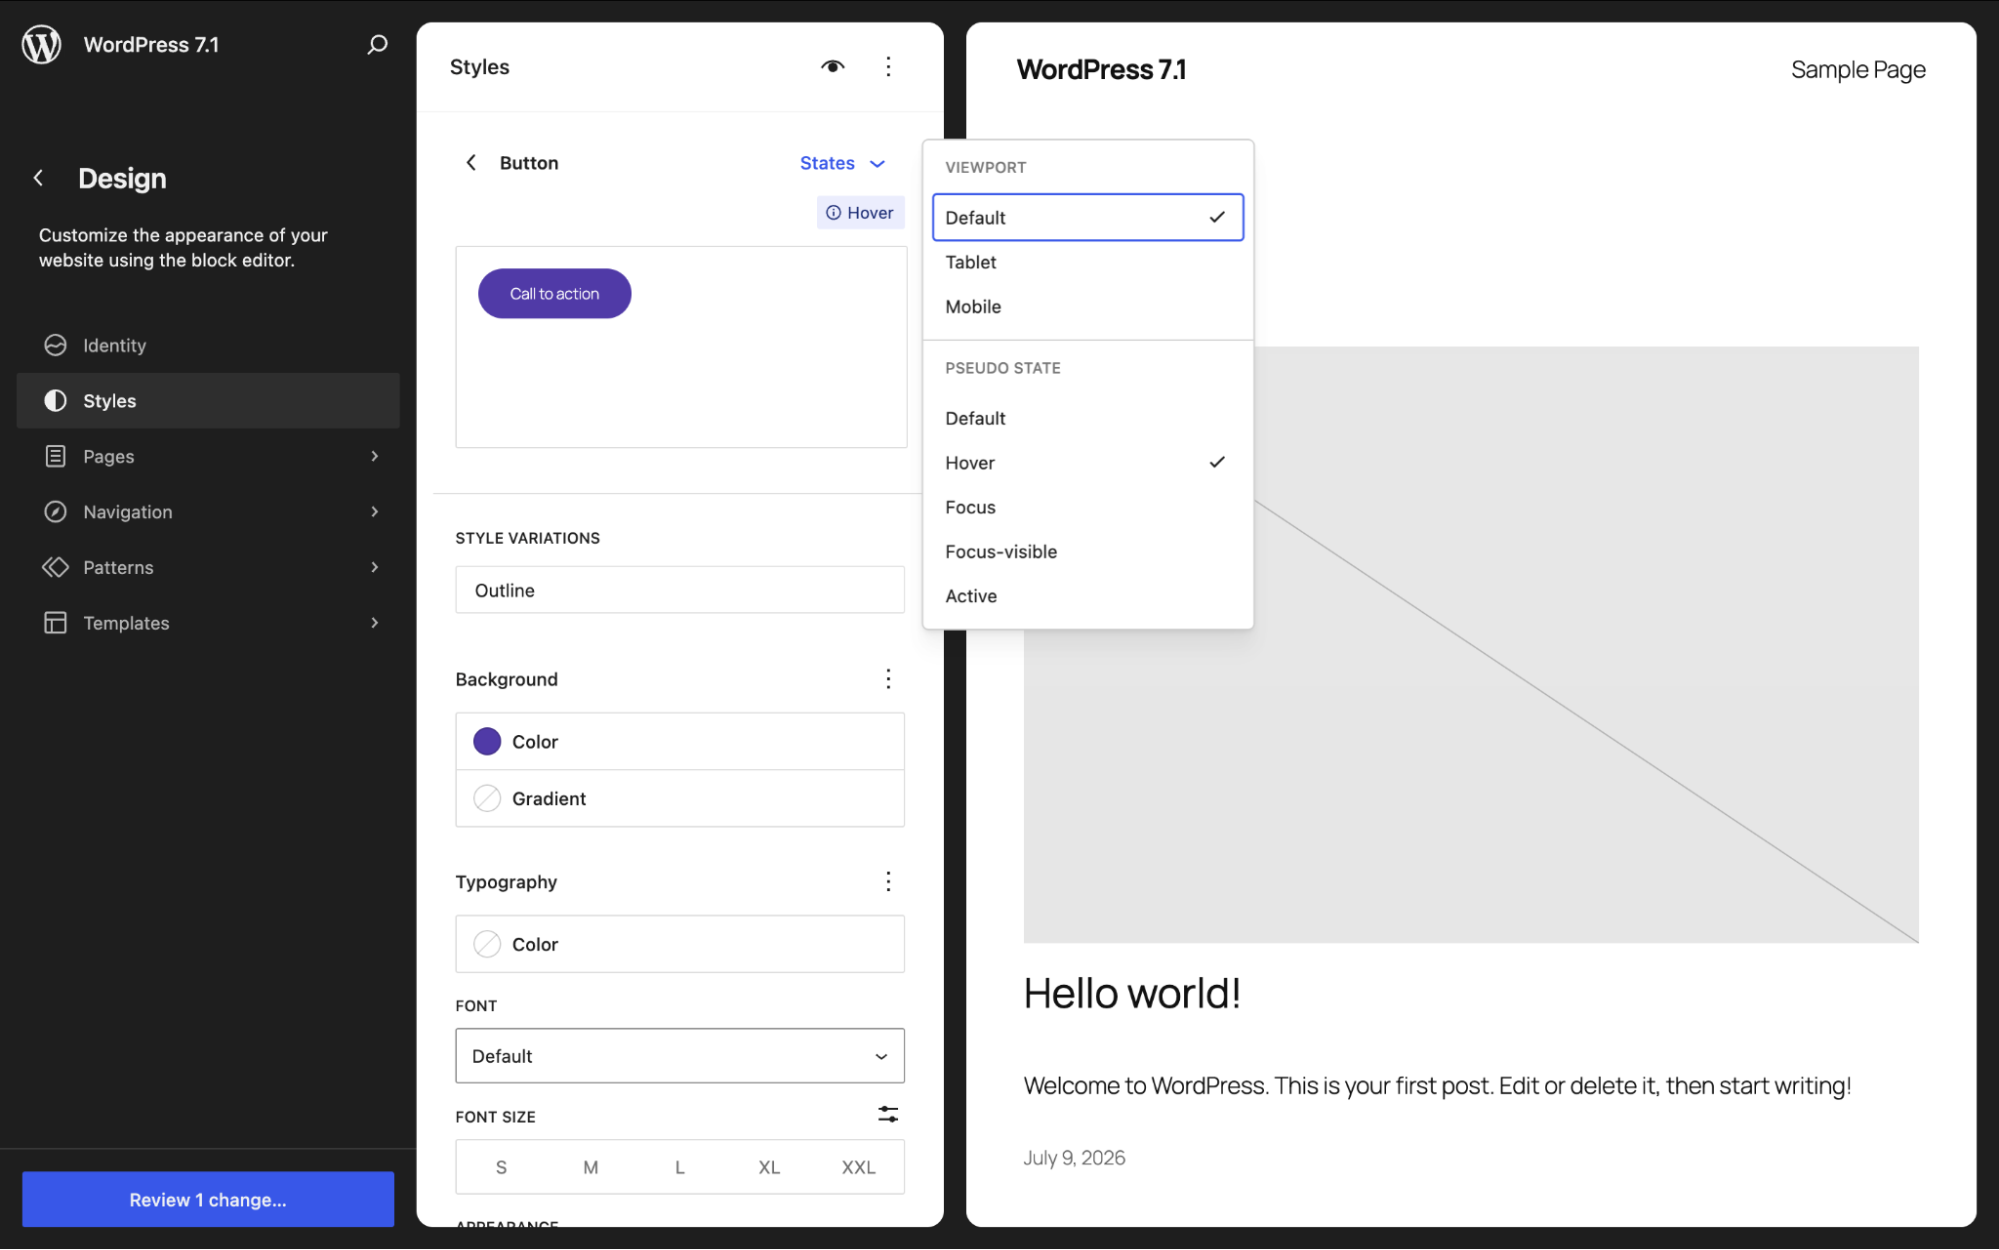The image size is (1999, 1250).
Task: Select font size S
Action: pyautogui.click(x=501, y=1167)
